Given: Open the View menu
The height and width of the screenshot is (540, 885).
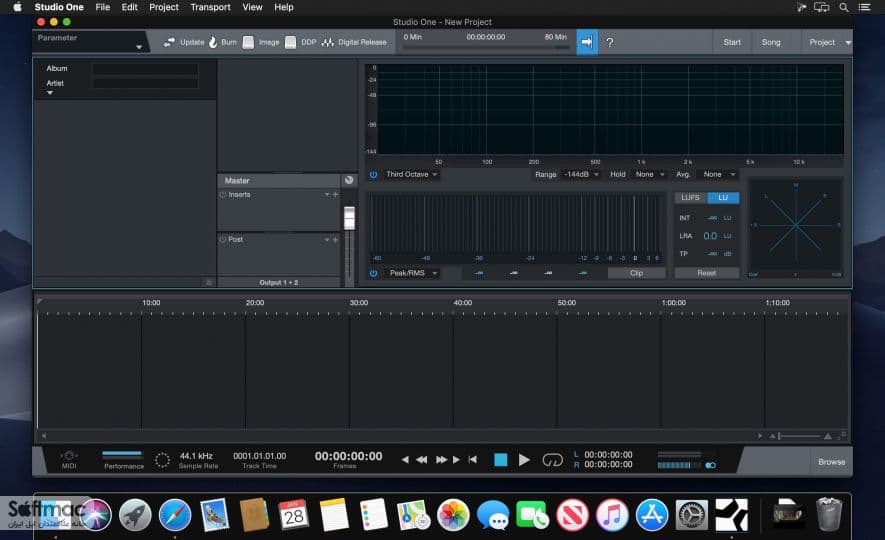Looking at the screenshot, I should 252,7.
